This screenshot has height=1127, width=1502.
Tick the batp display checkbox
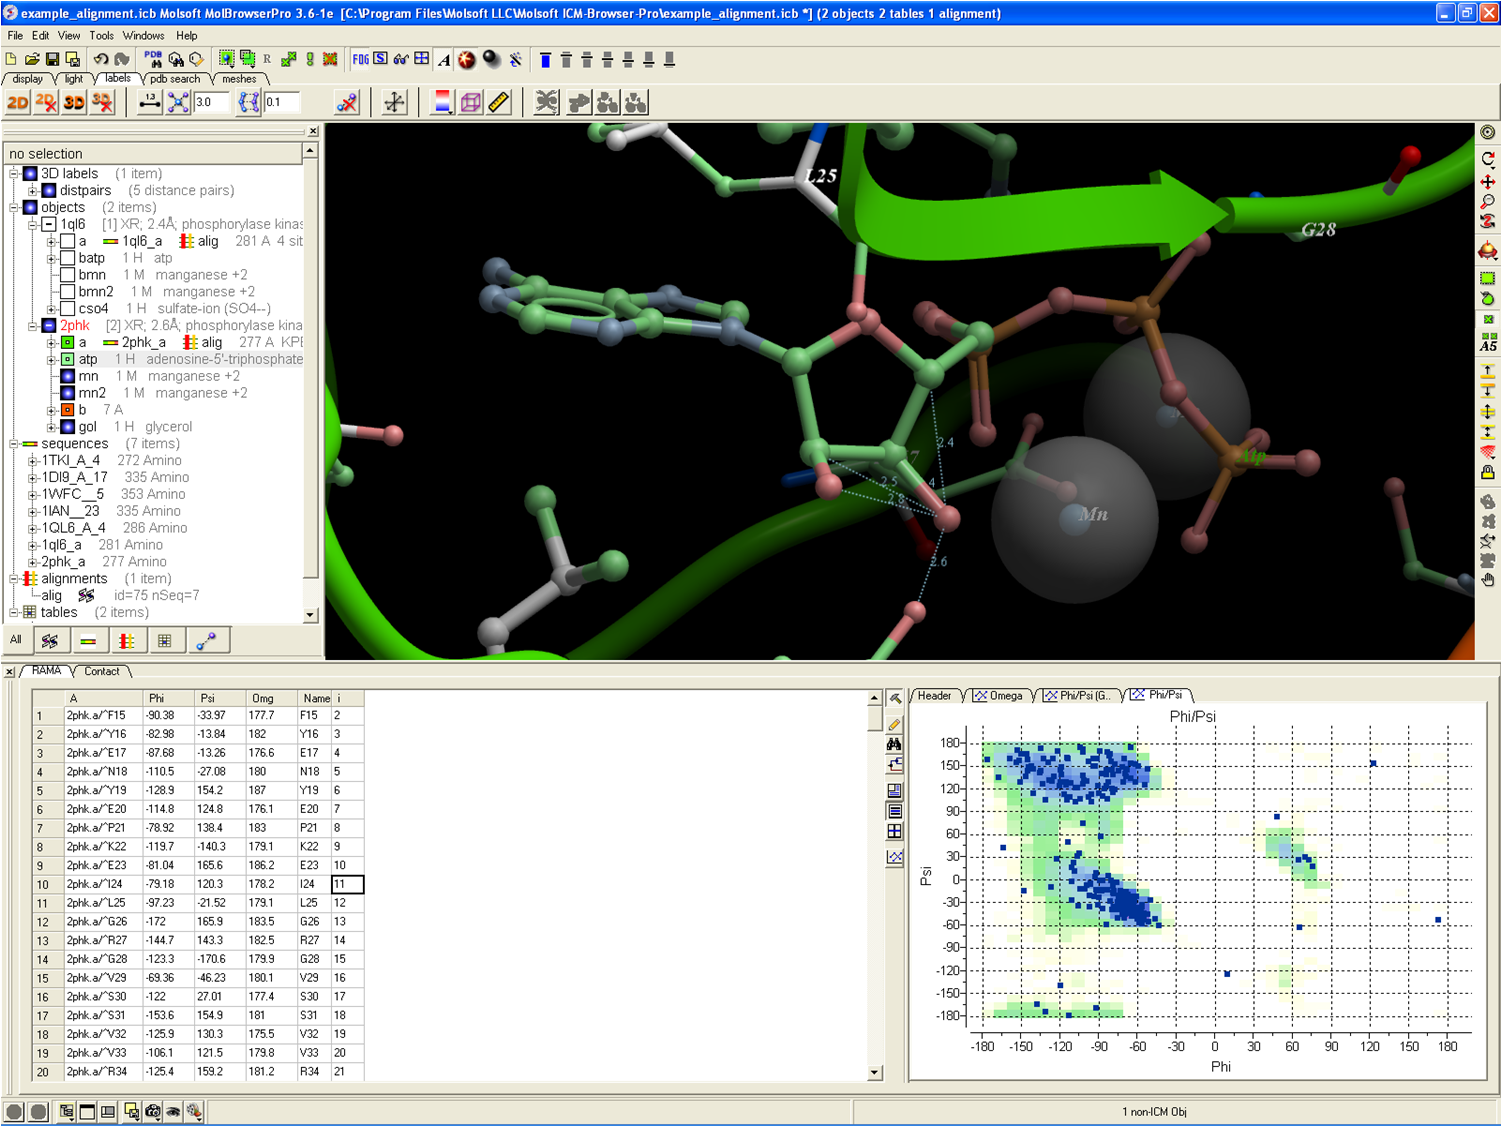point(67,258)
